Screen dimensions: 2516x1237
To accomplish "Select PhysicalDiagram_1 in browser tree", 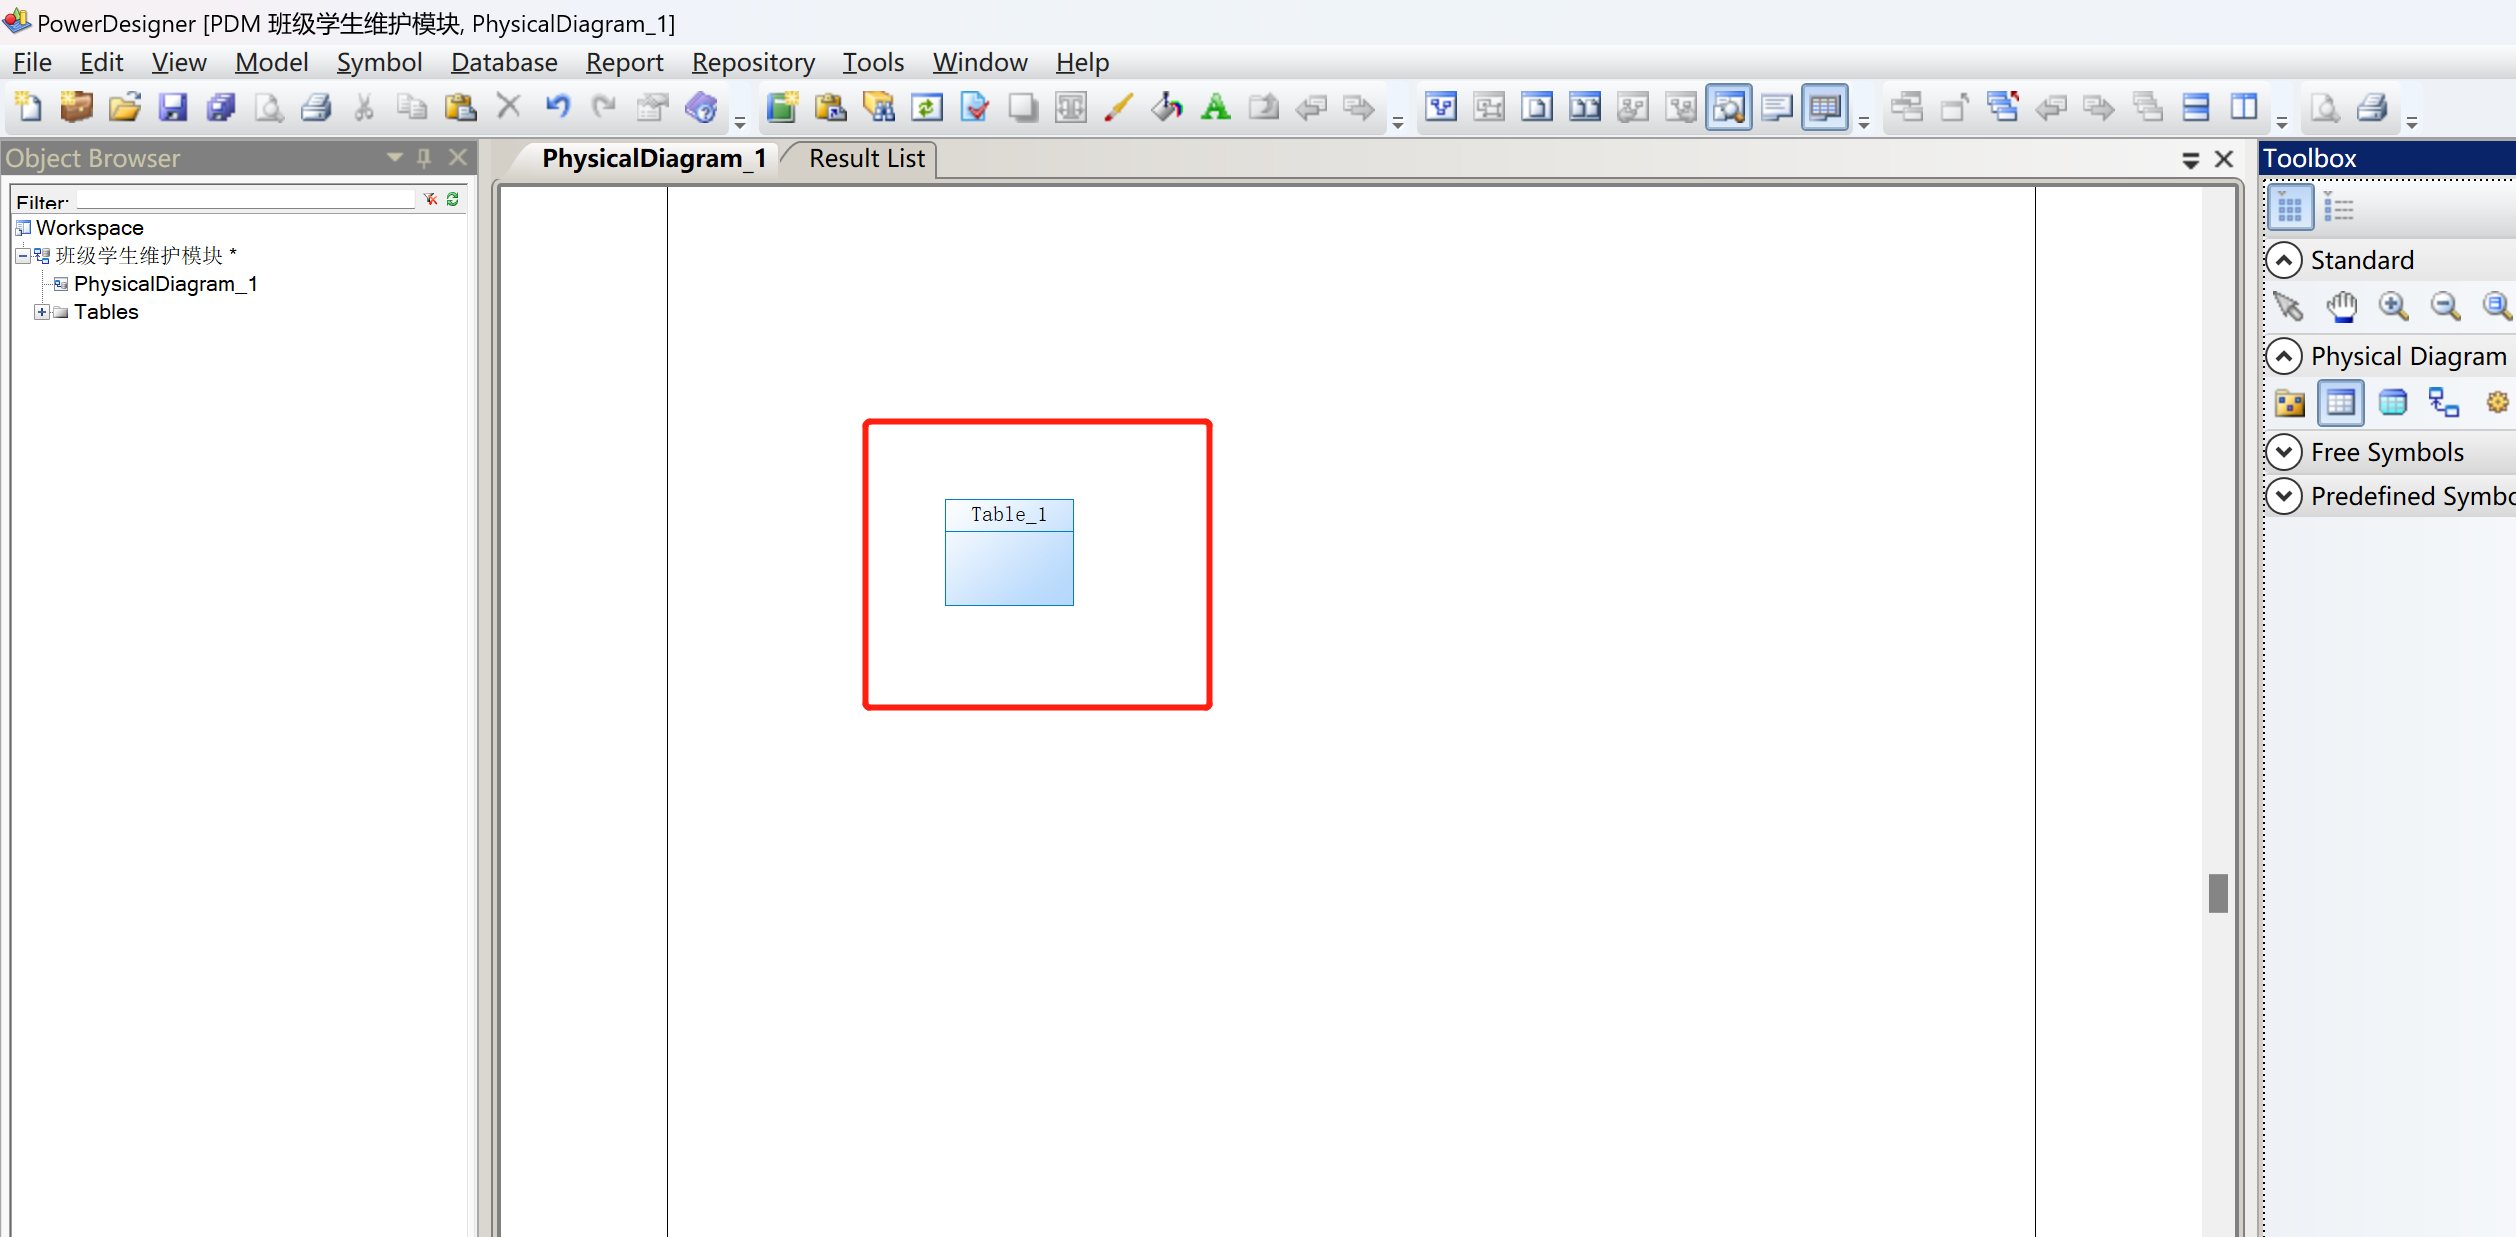I will click(x=165, y=284).
